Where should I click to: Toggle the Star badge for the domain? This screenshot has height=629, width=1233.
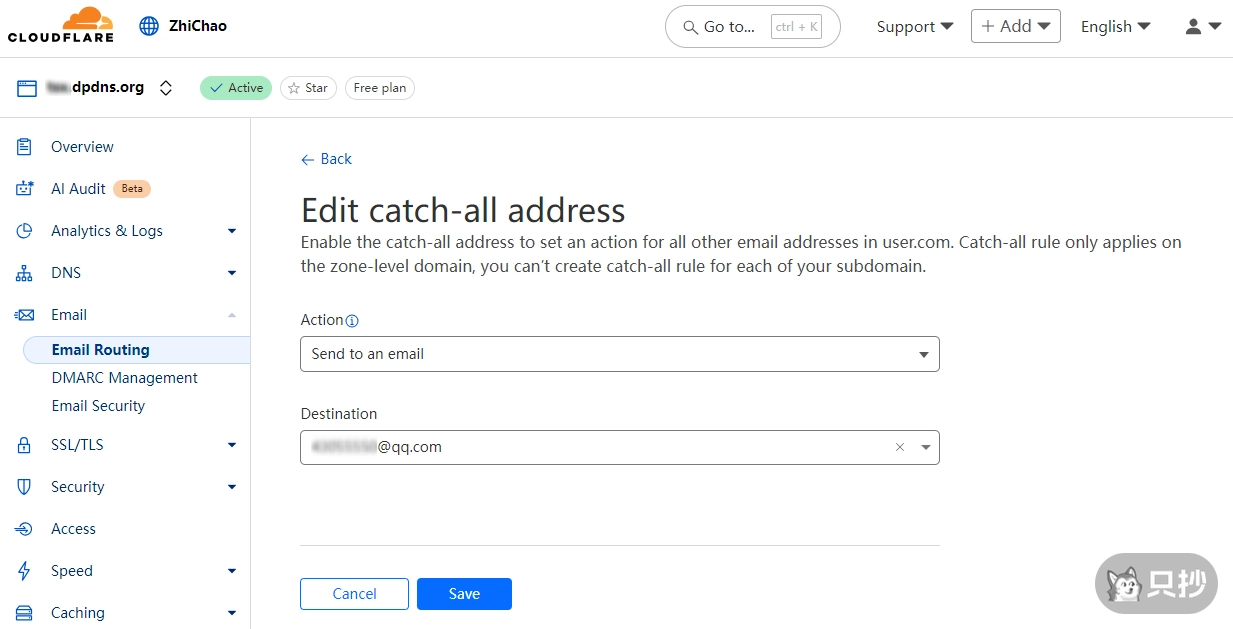click(x=308, y=88)
